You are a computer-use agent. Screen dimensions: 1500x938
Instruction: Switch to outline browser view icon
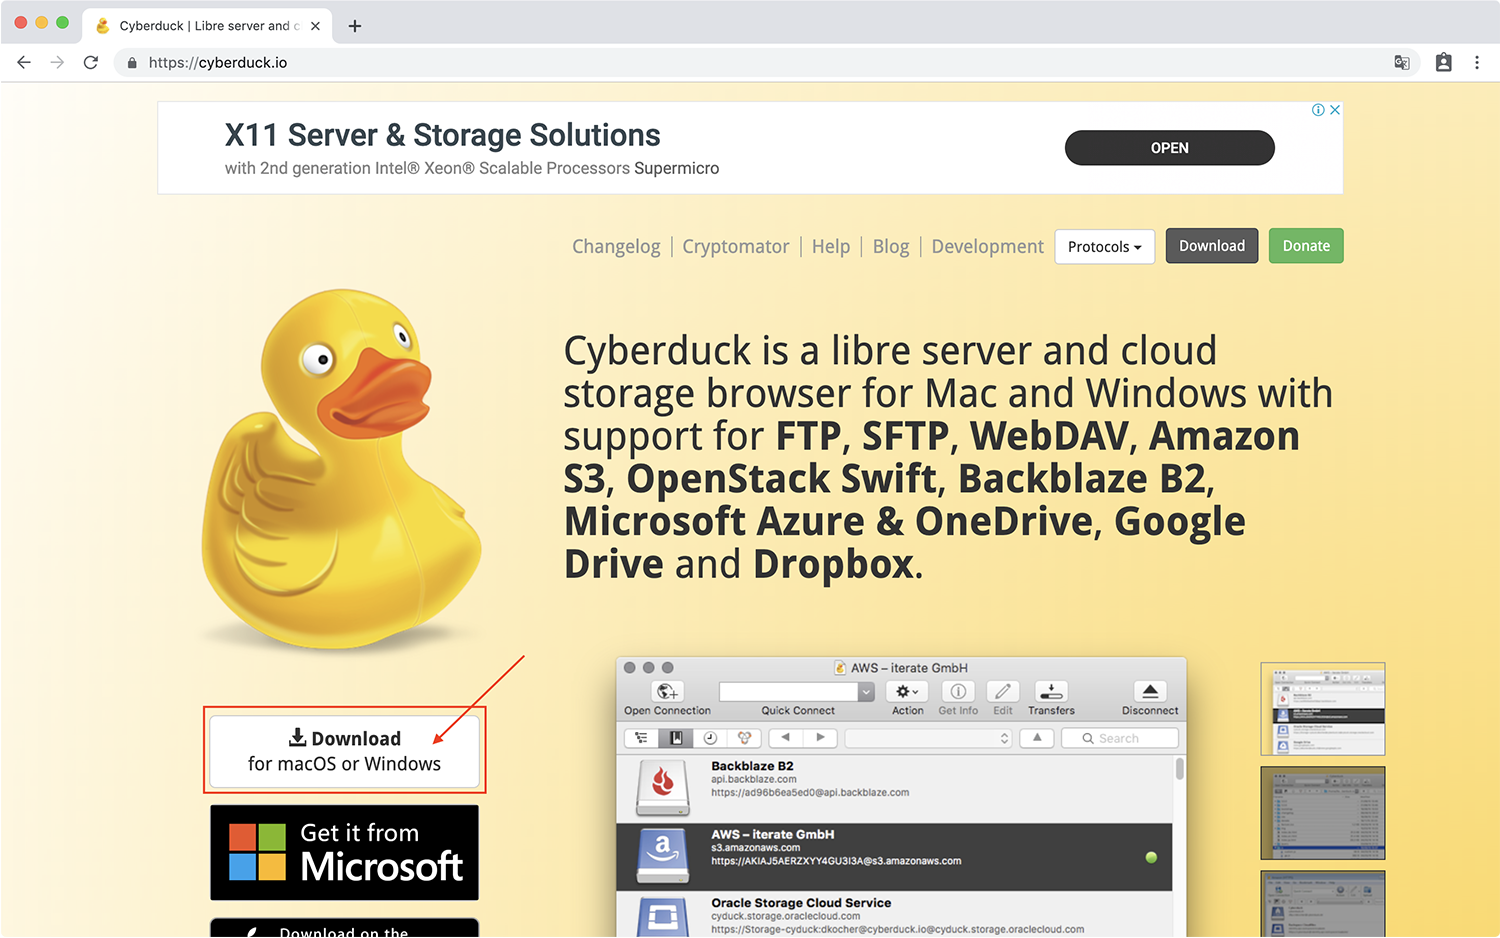click(641, 738)
